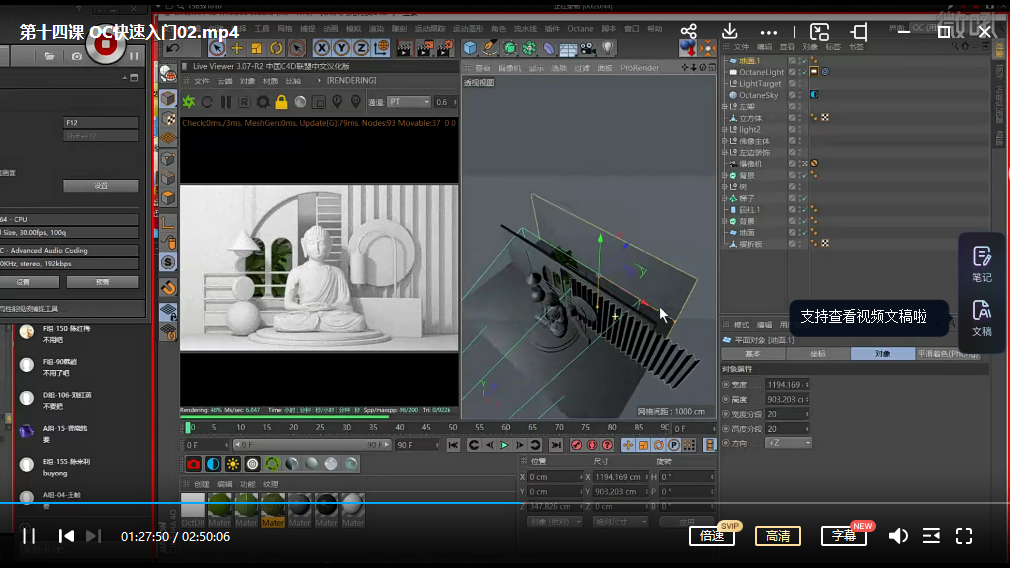
Task: Toggle the Z axis lock
Action: [x=361, y=48]
